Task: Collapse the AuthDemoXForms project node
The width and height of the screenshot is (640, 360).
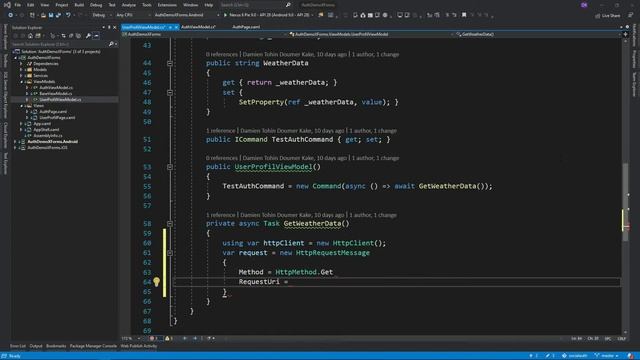Action: click(16, 58)
